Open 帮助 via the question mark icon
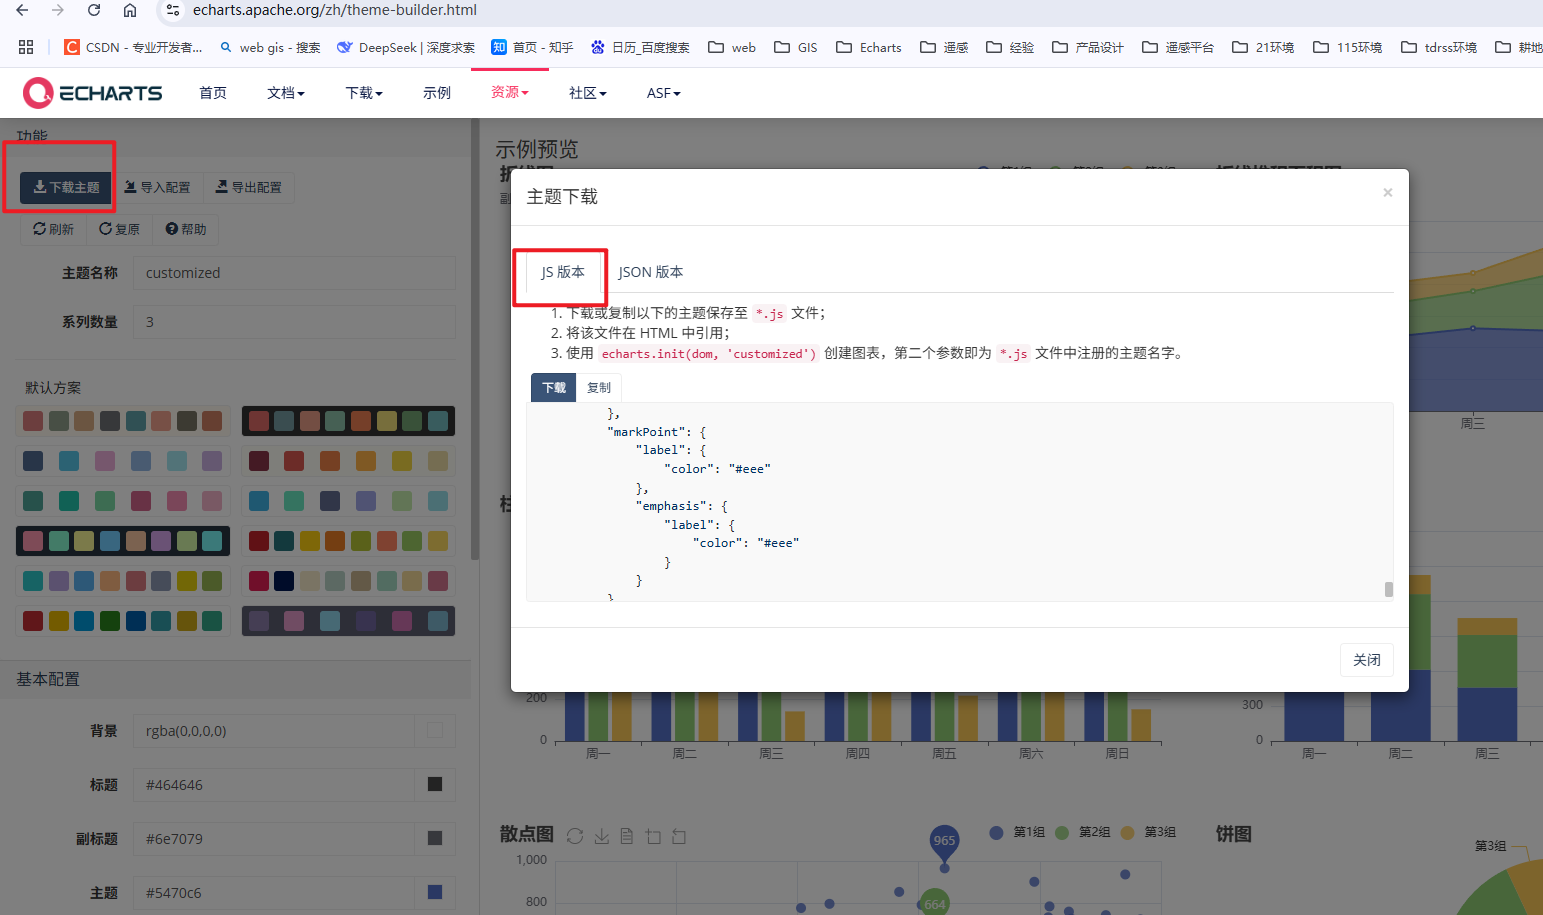1543x915 pixels. (x=185, y=229)
